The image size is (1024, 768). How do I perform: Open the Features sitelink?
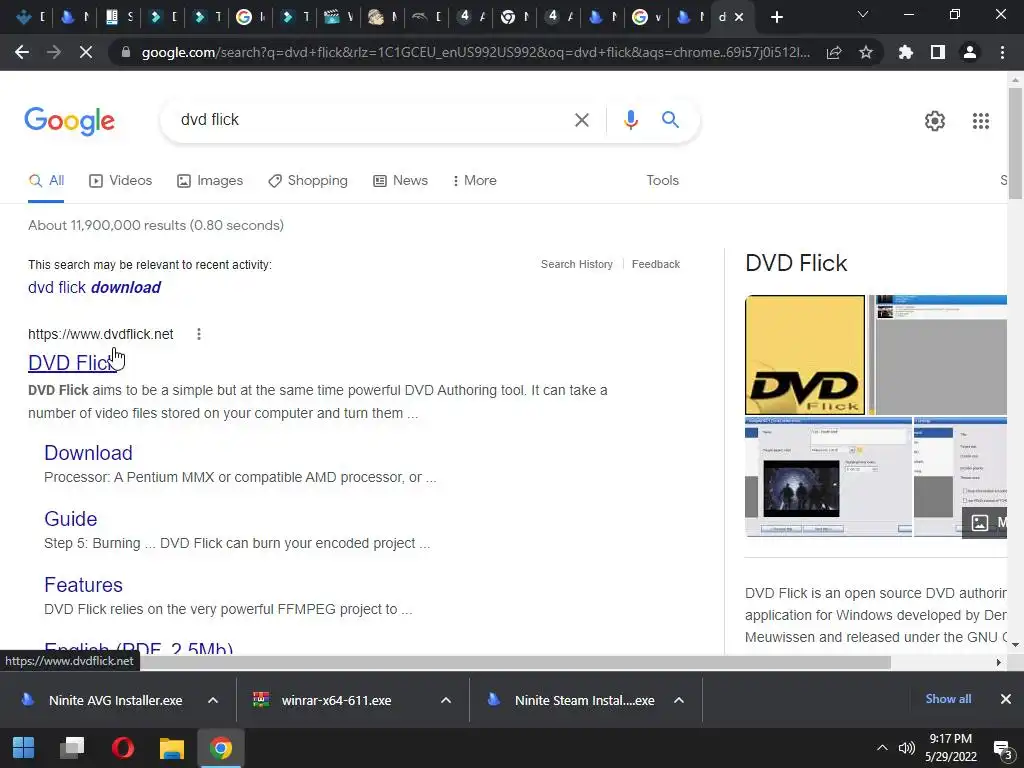coord(83,584)
